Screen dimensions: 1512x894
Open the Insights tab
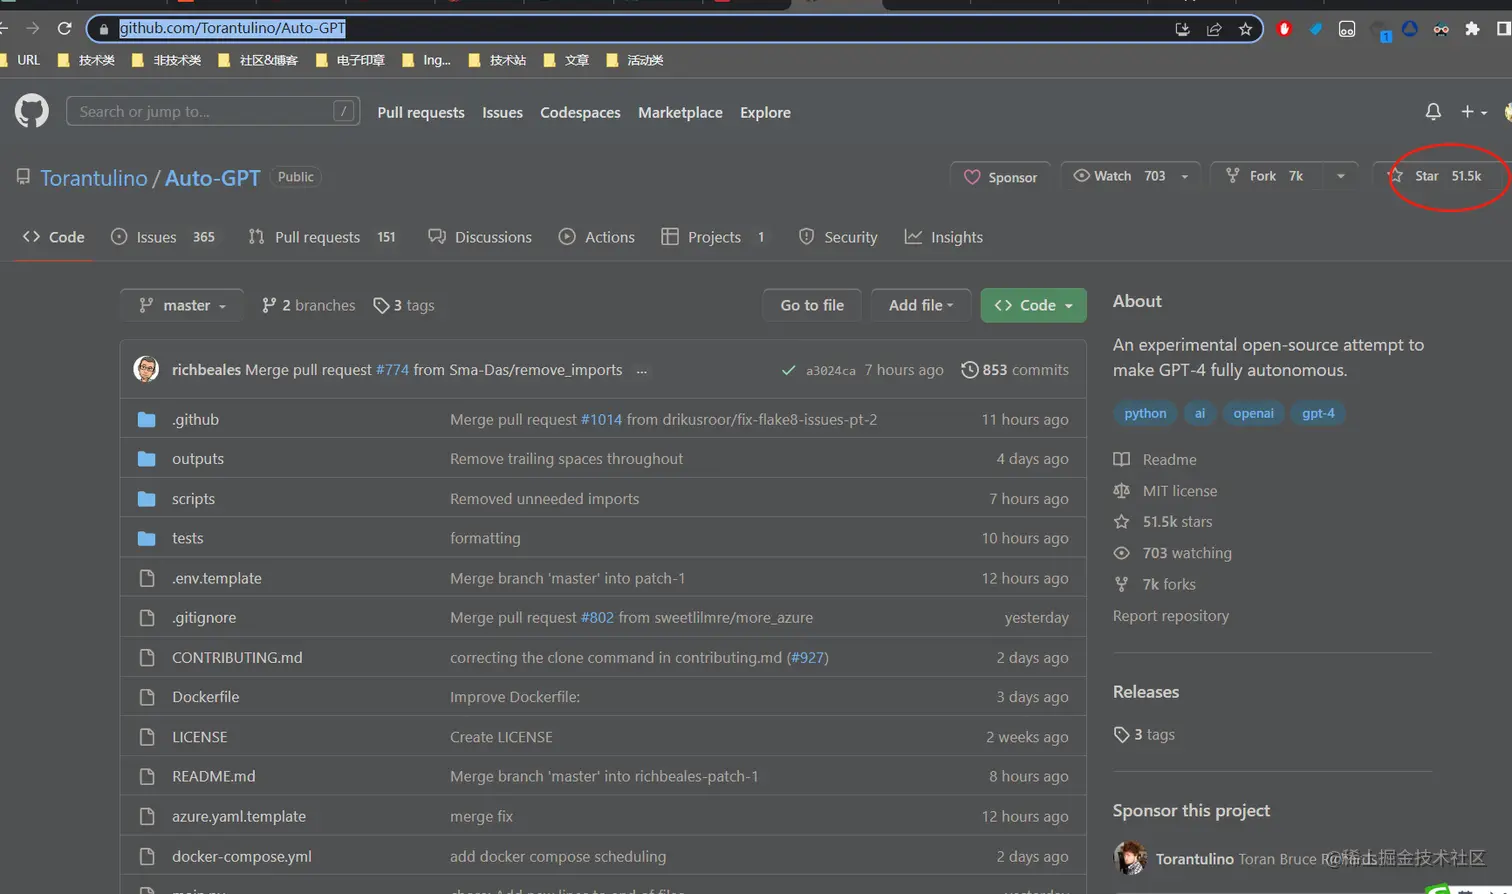point(944,237)
